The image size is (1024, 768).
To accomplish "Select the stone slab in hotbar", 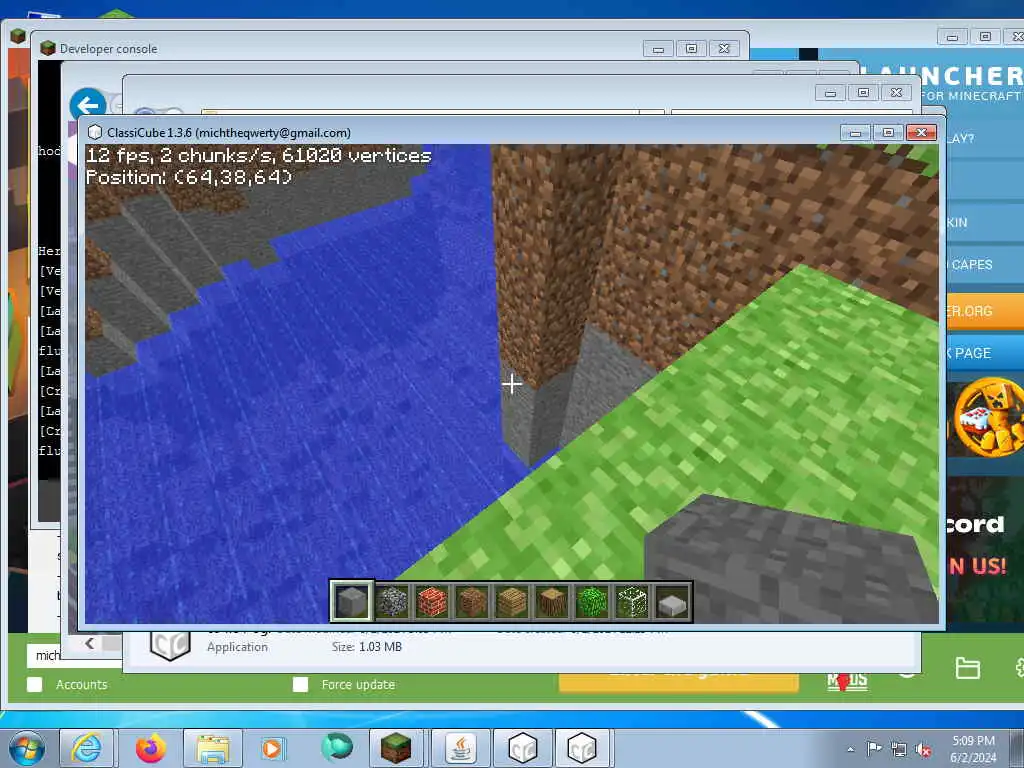I will click(672, 601).
